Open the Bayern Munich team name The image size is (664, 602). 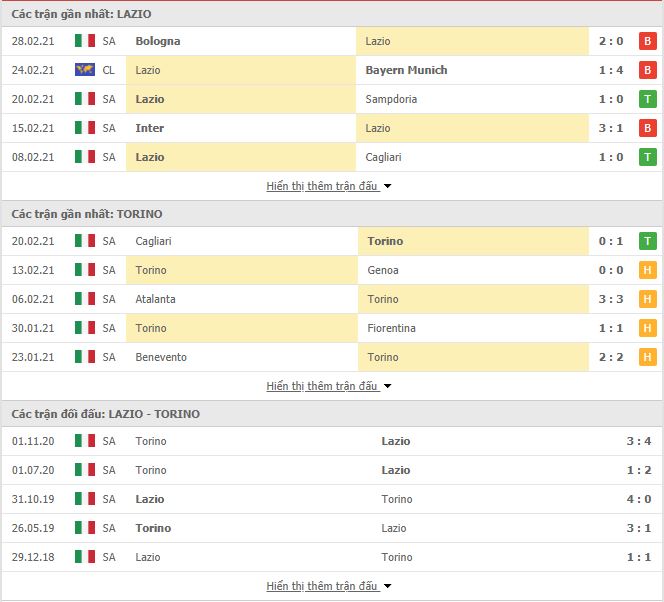[406, 70]
